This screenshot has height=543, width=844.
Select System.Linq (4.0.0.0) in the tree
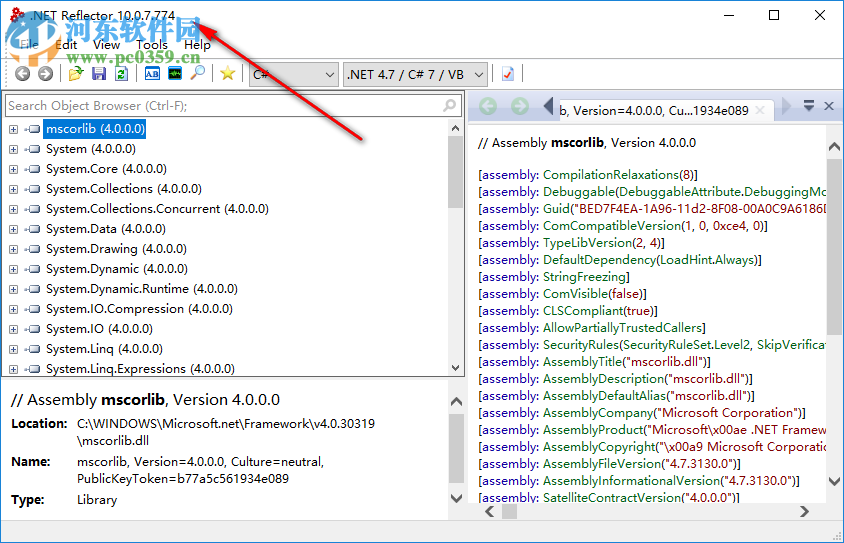(x=104, y=349)
